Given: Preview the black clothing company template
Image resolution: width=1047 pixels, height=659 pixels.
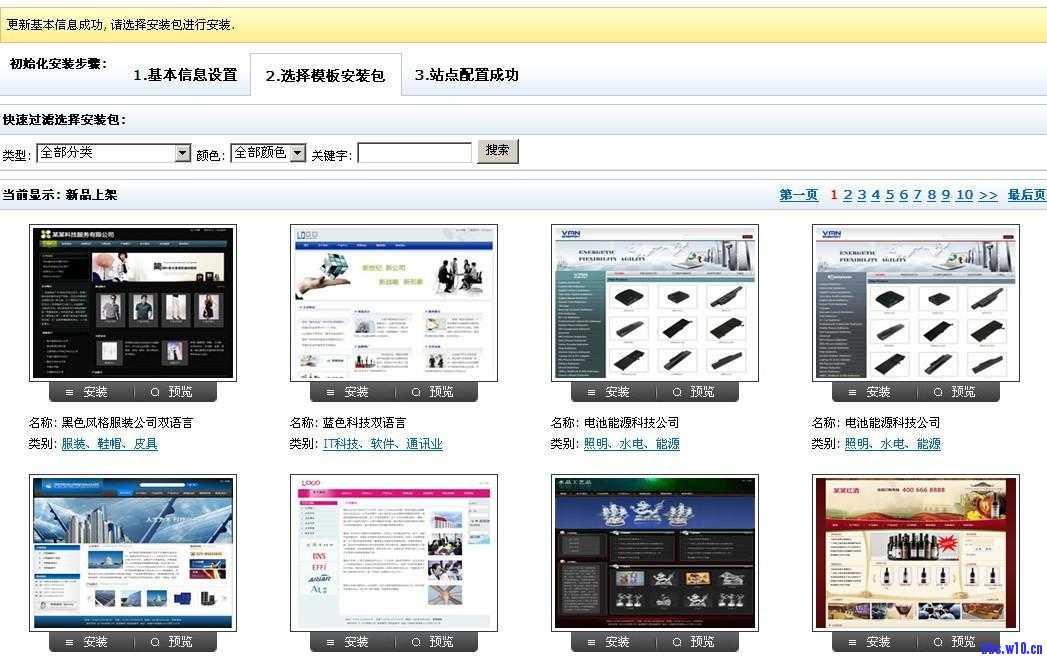Looking at the screenshot, I should pos(171,392).
